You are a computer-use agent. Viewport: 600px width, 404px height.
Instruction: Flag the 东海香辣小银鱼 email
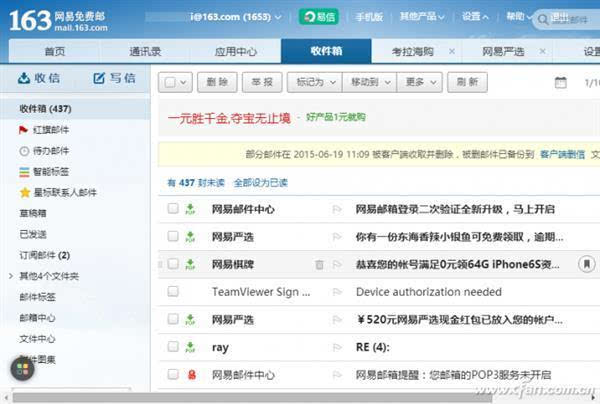337,237
